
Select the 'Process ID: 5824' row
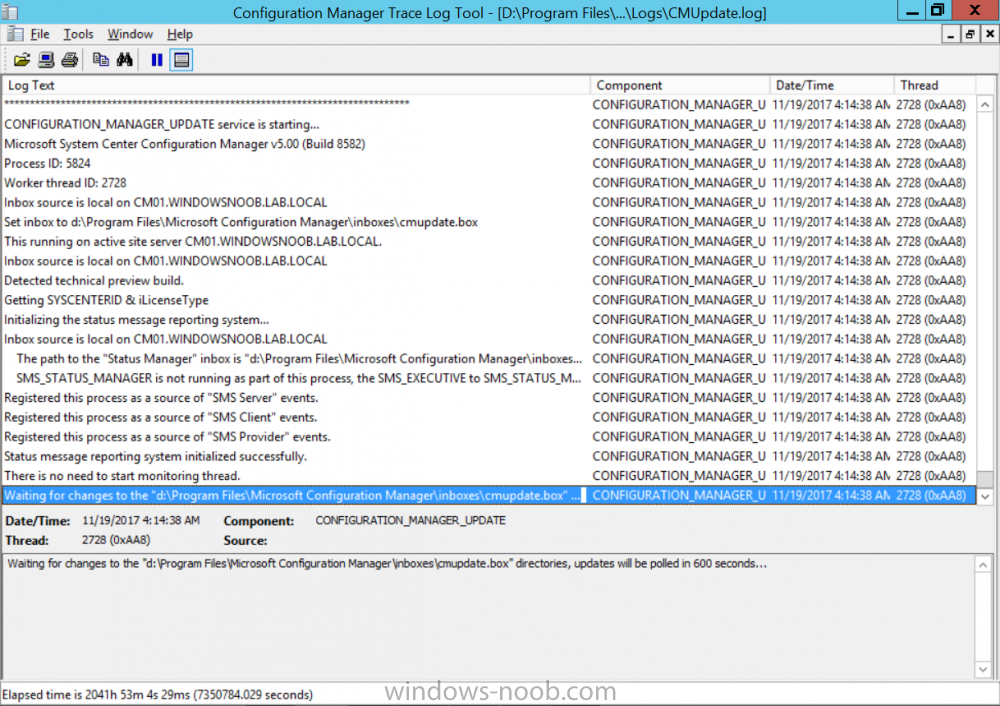[x=489, y=163]
